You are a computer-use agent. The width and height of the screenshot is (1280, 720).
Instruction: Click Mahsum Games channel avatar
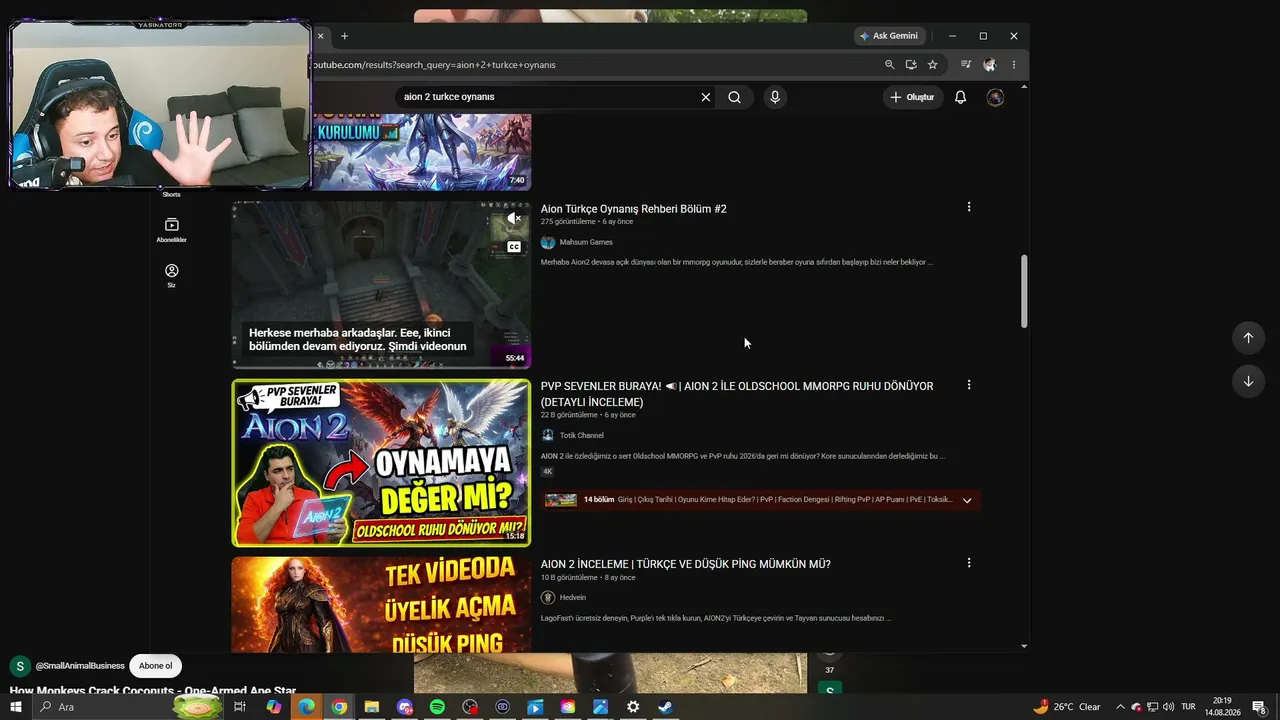pos(548,242)
